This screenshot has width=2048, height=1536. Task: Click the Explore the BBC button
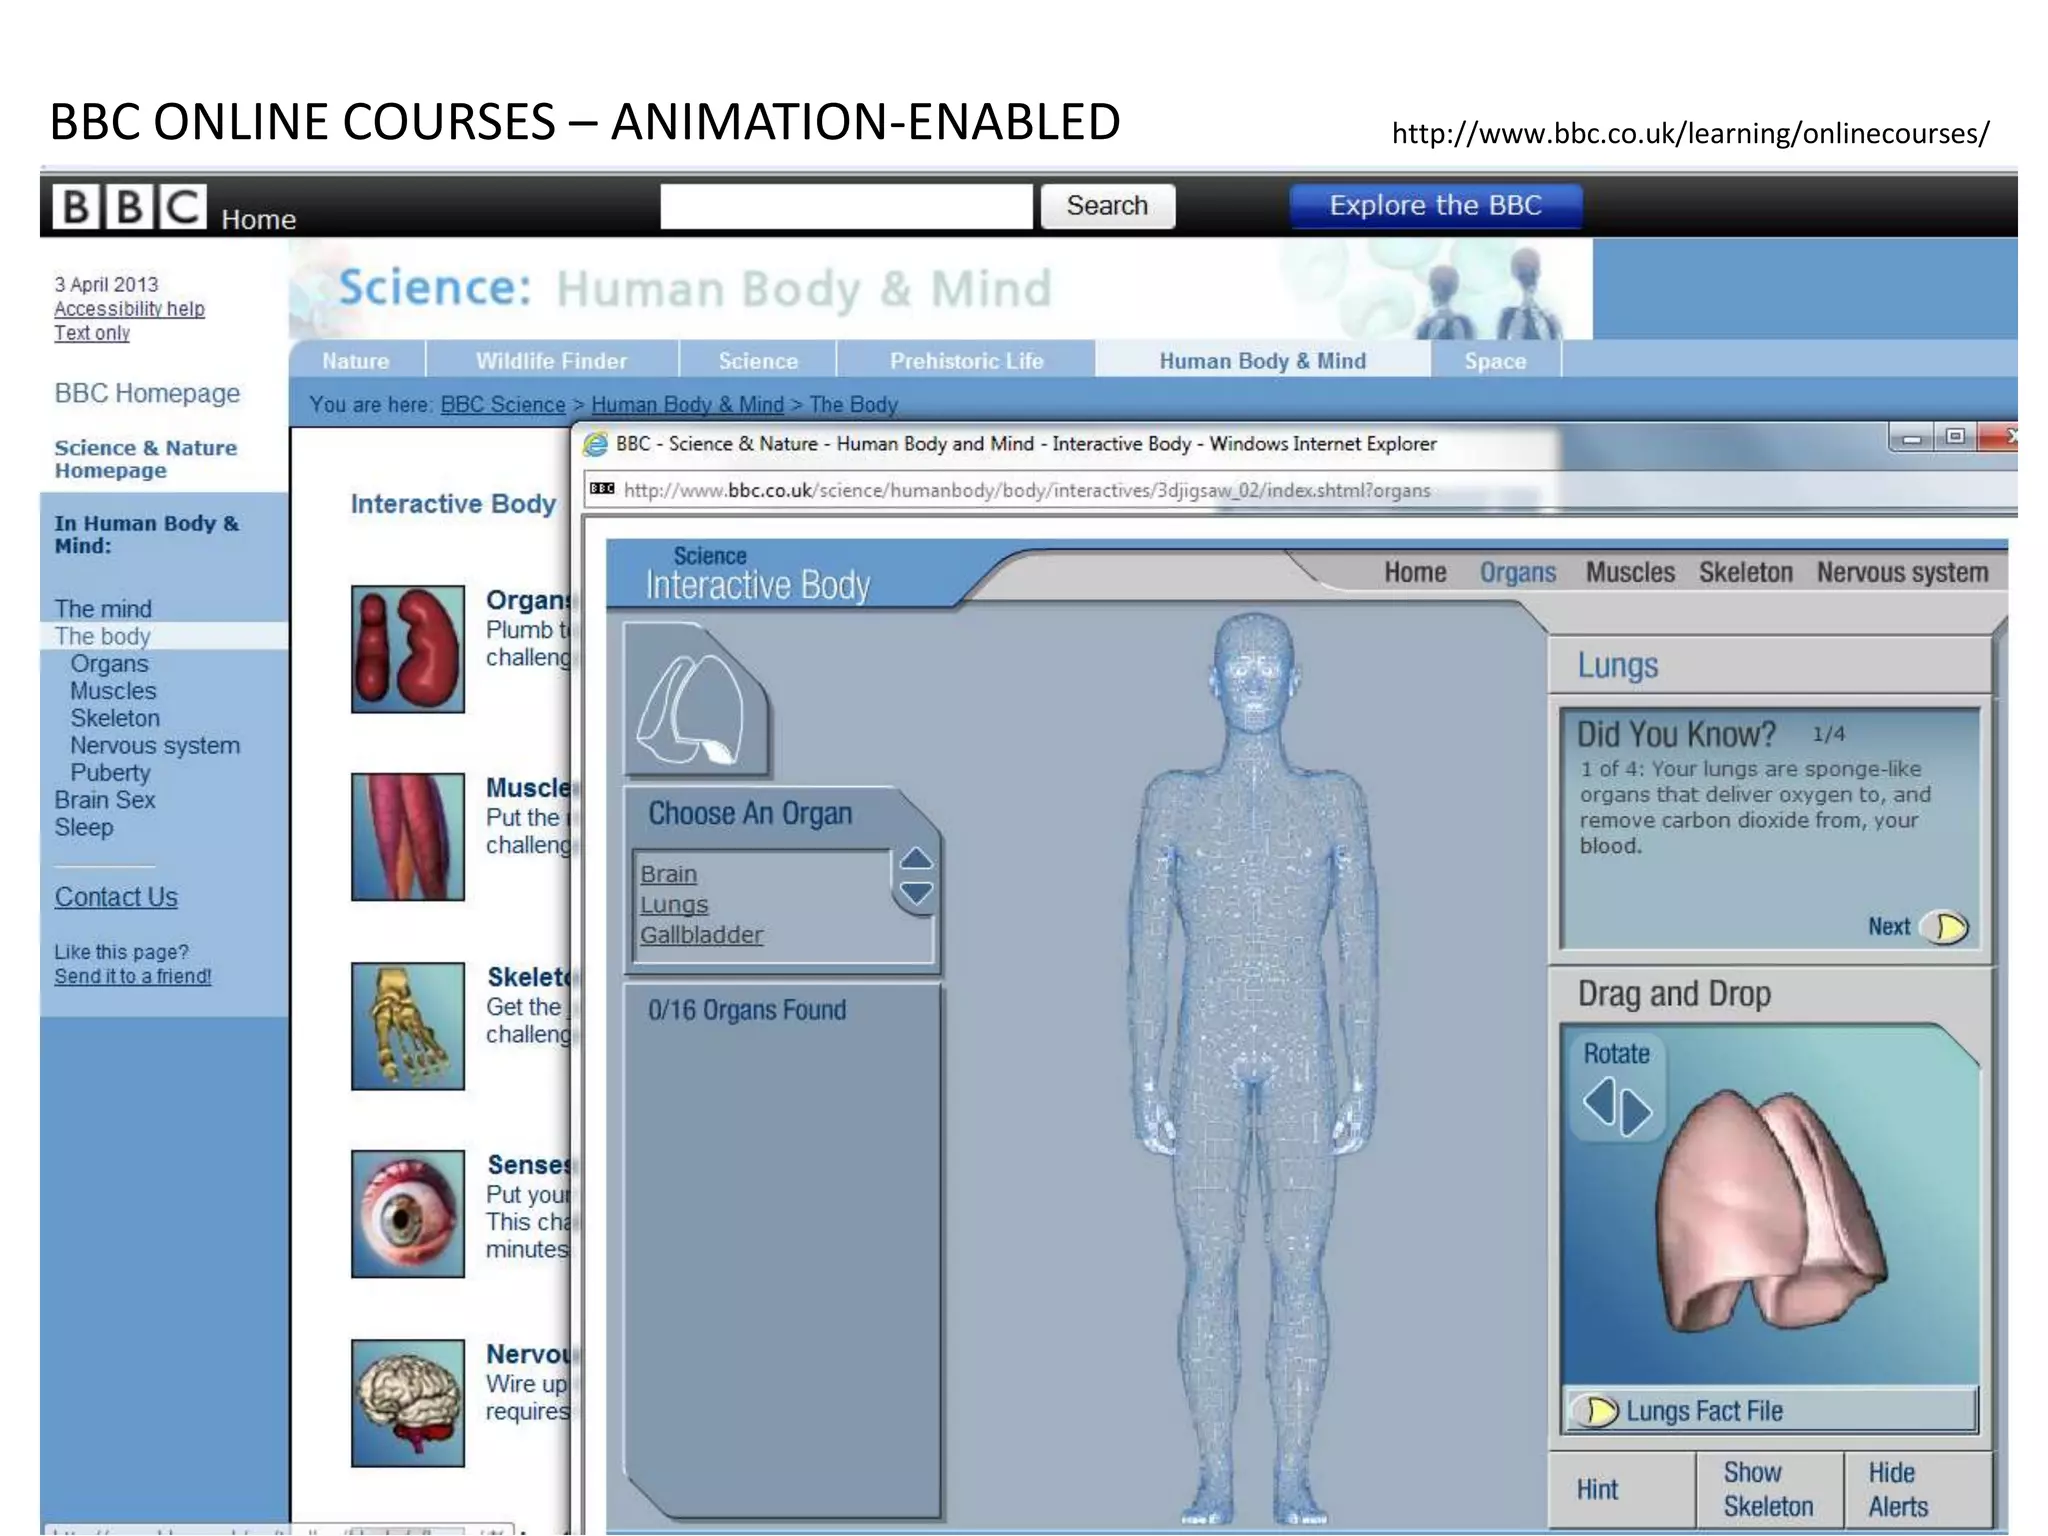(1435, 206)
